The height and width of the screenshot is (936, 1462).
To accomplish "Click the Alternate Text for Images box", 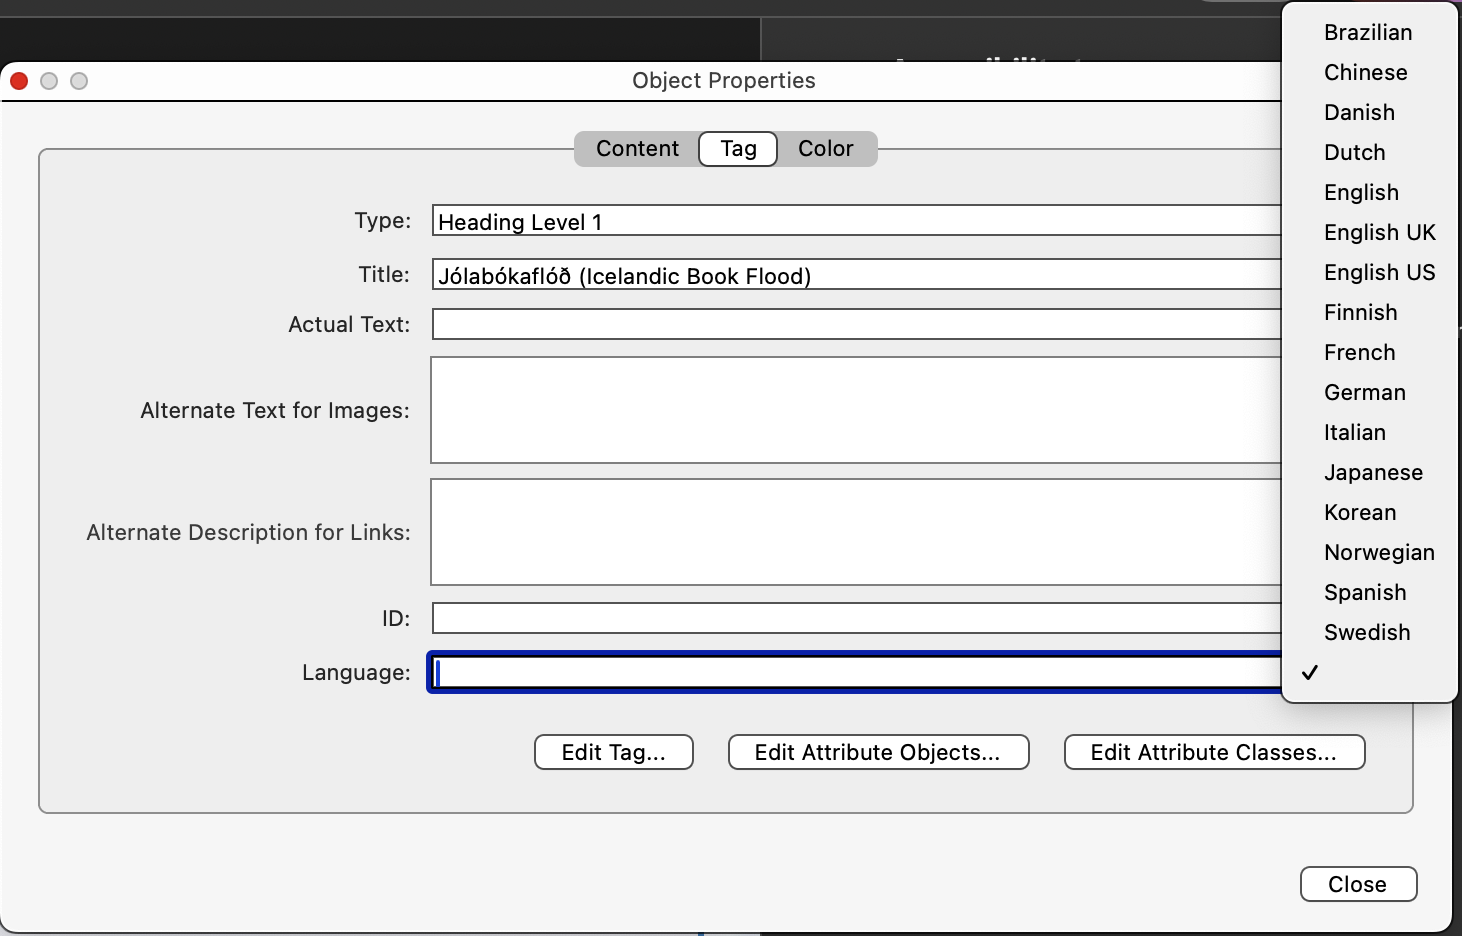I will [800, 410].
